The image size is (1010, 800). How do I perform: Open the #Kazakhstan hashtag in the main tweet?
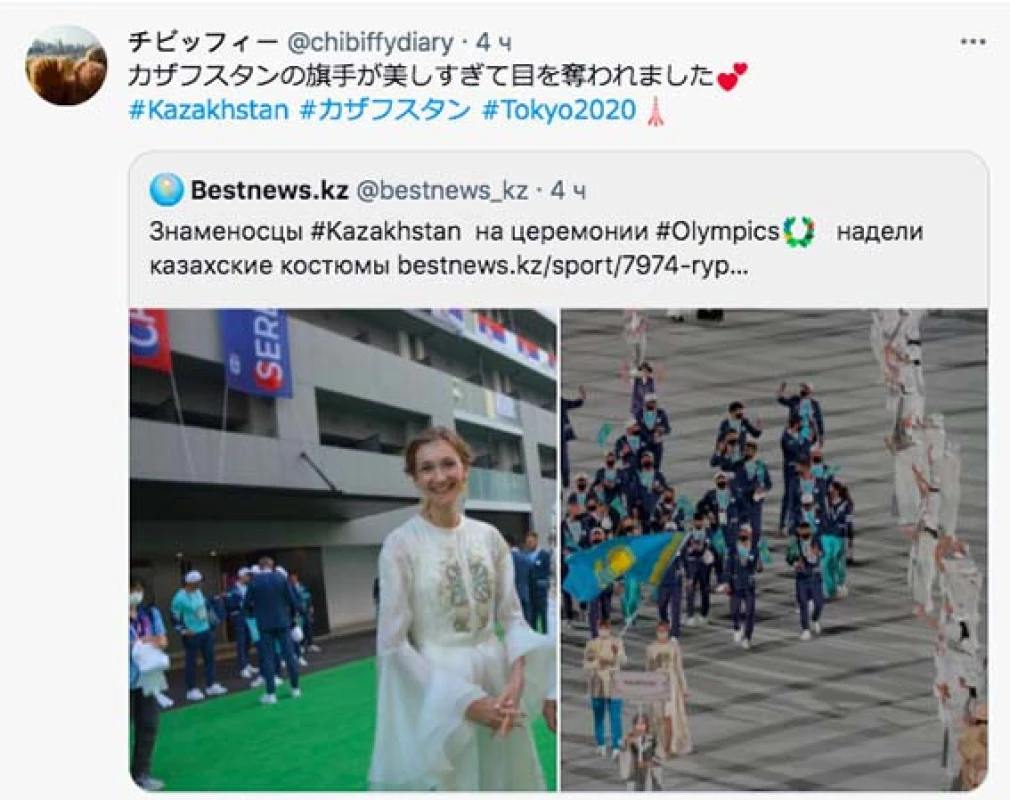(209, 110)
